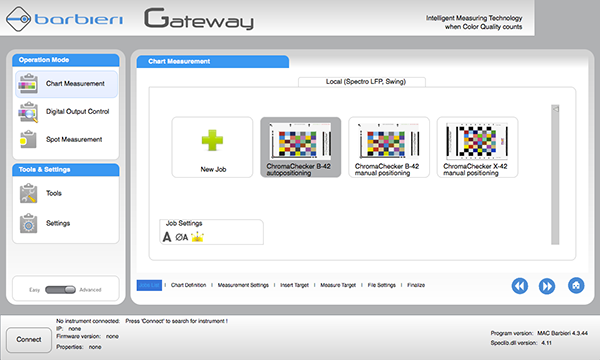600x360 pixels.
Task: Toggle the Easy/Advanced mode switch
Action: point(60,290)
